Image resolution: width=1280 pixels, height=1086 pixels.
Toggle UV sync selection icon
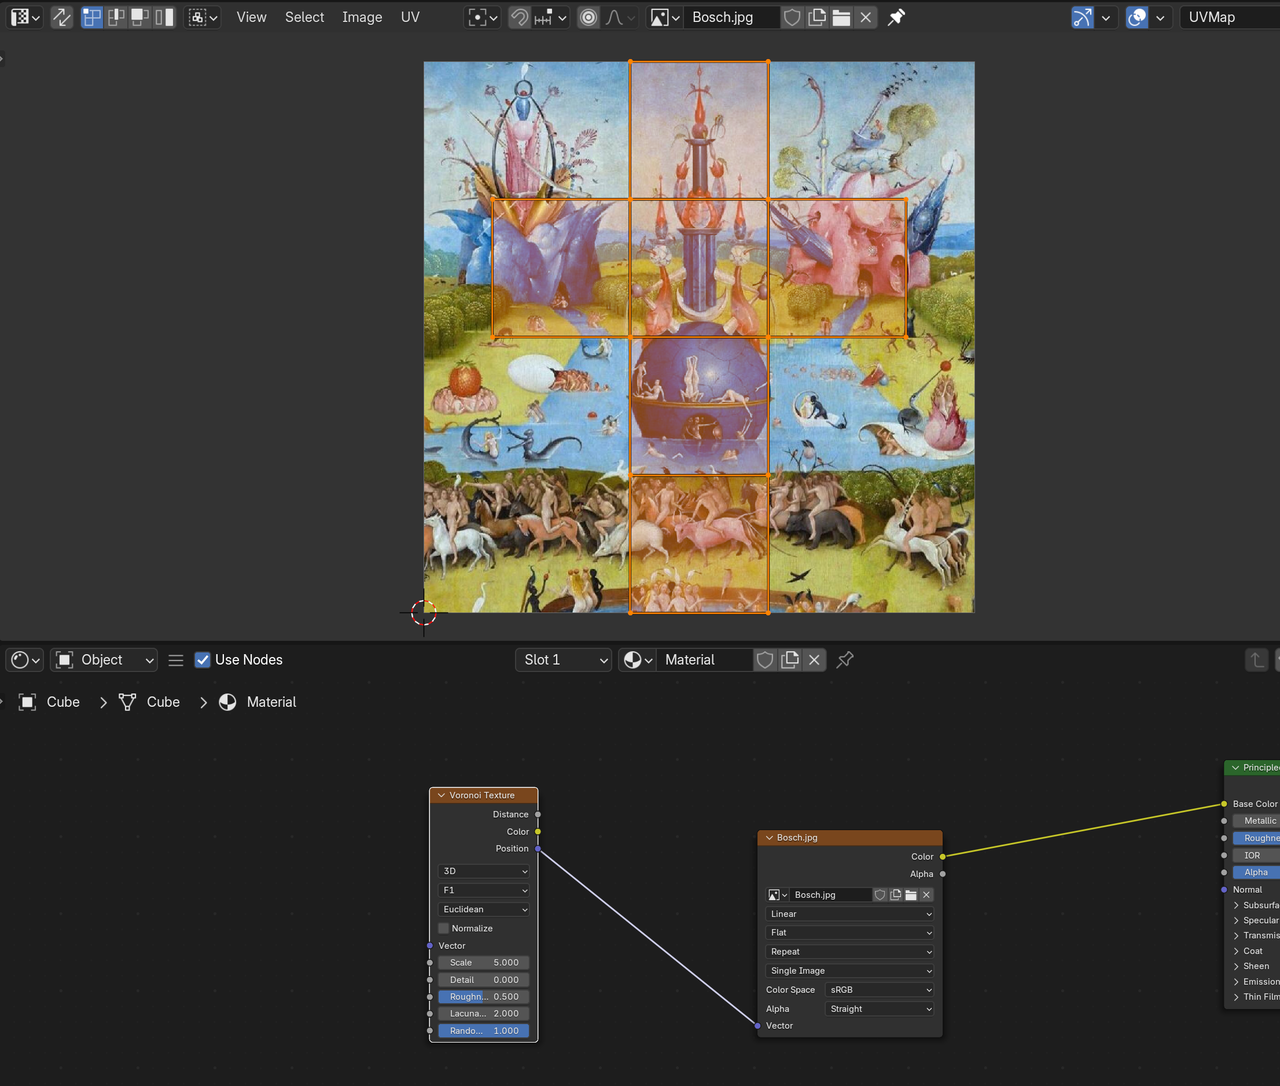[x=62, y=17]
